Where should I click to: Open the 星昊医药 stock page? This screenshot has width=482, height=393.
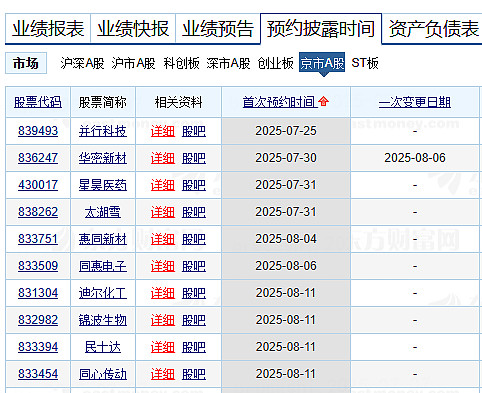(x=103, y=185)
